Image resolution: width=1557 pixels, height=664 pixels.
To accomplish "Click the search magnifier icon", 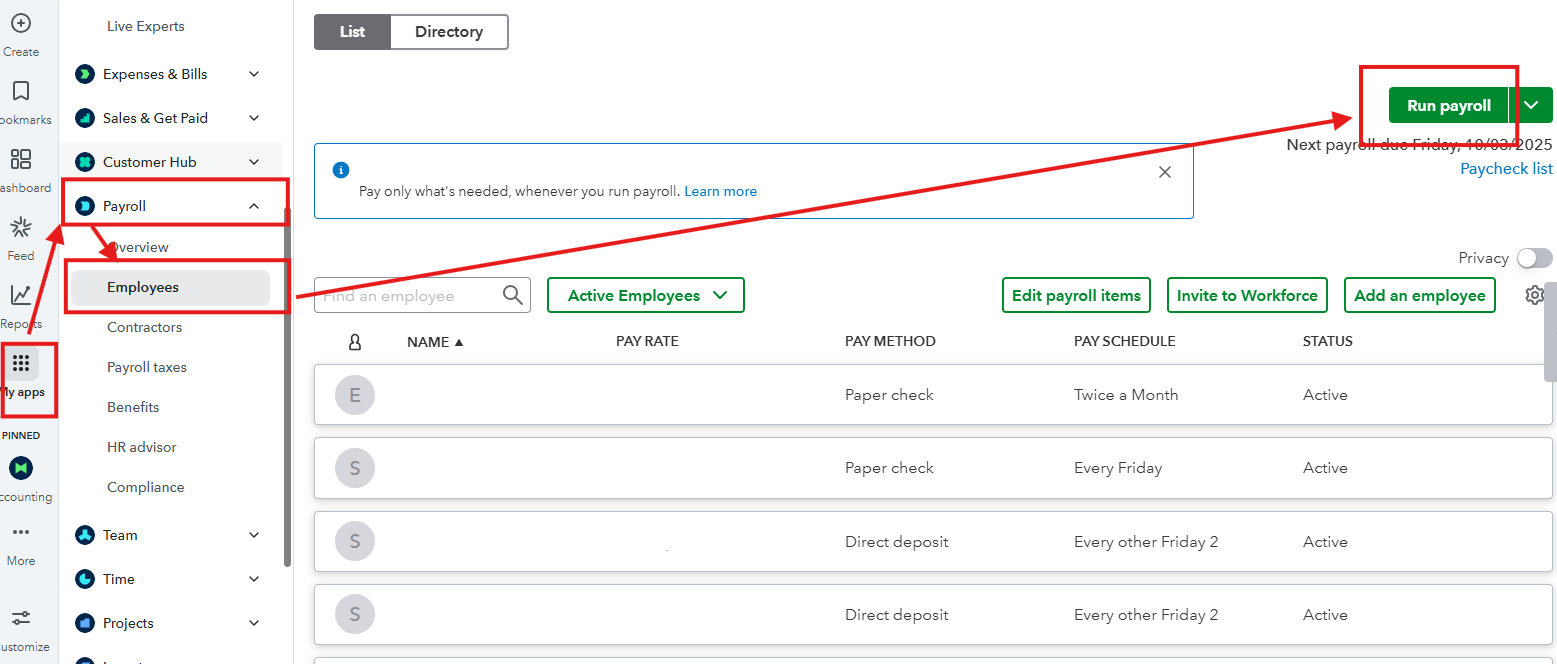I will pos(513,295).
